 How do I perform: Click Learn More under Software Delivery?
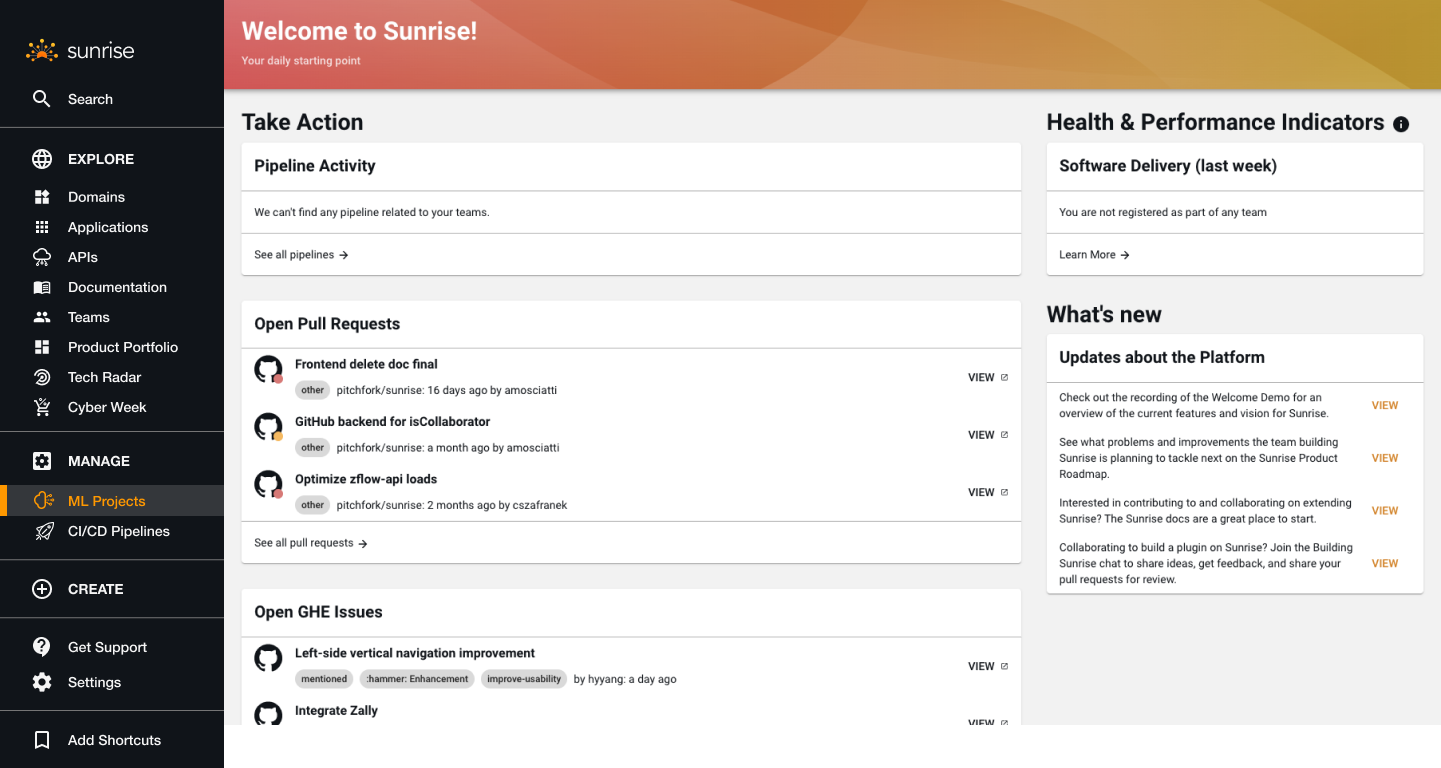click(1094, 255)
